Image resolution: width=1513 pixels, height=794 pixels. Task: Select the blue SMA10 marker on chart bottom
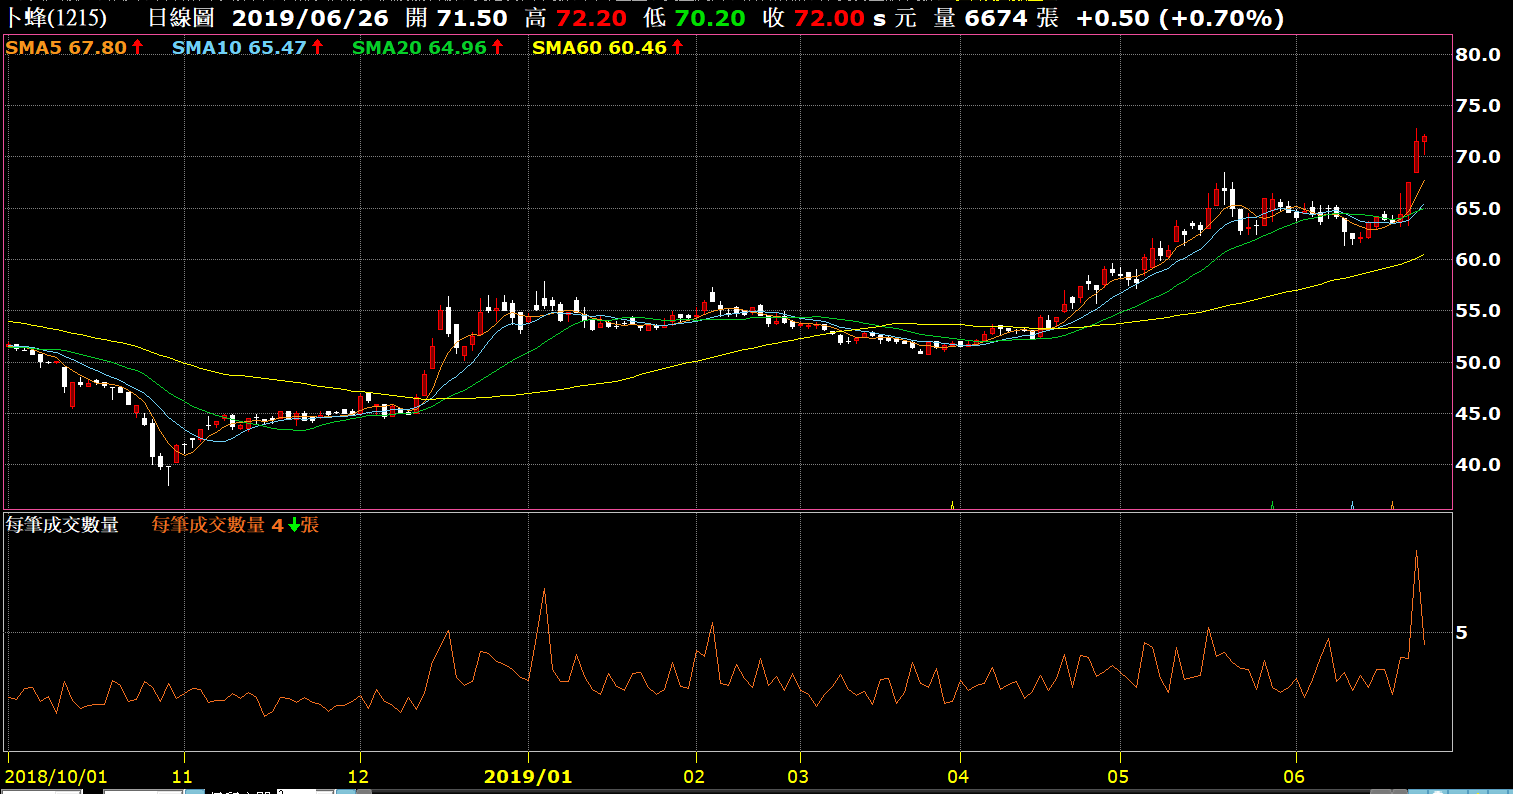click(1353, 505)
